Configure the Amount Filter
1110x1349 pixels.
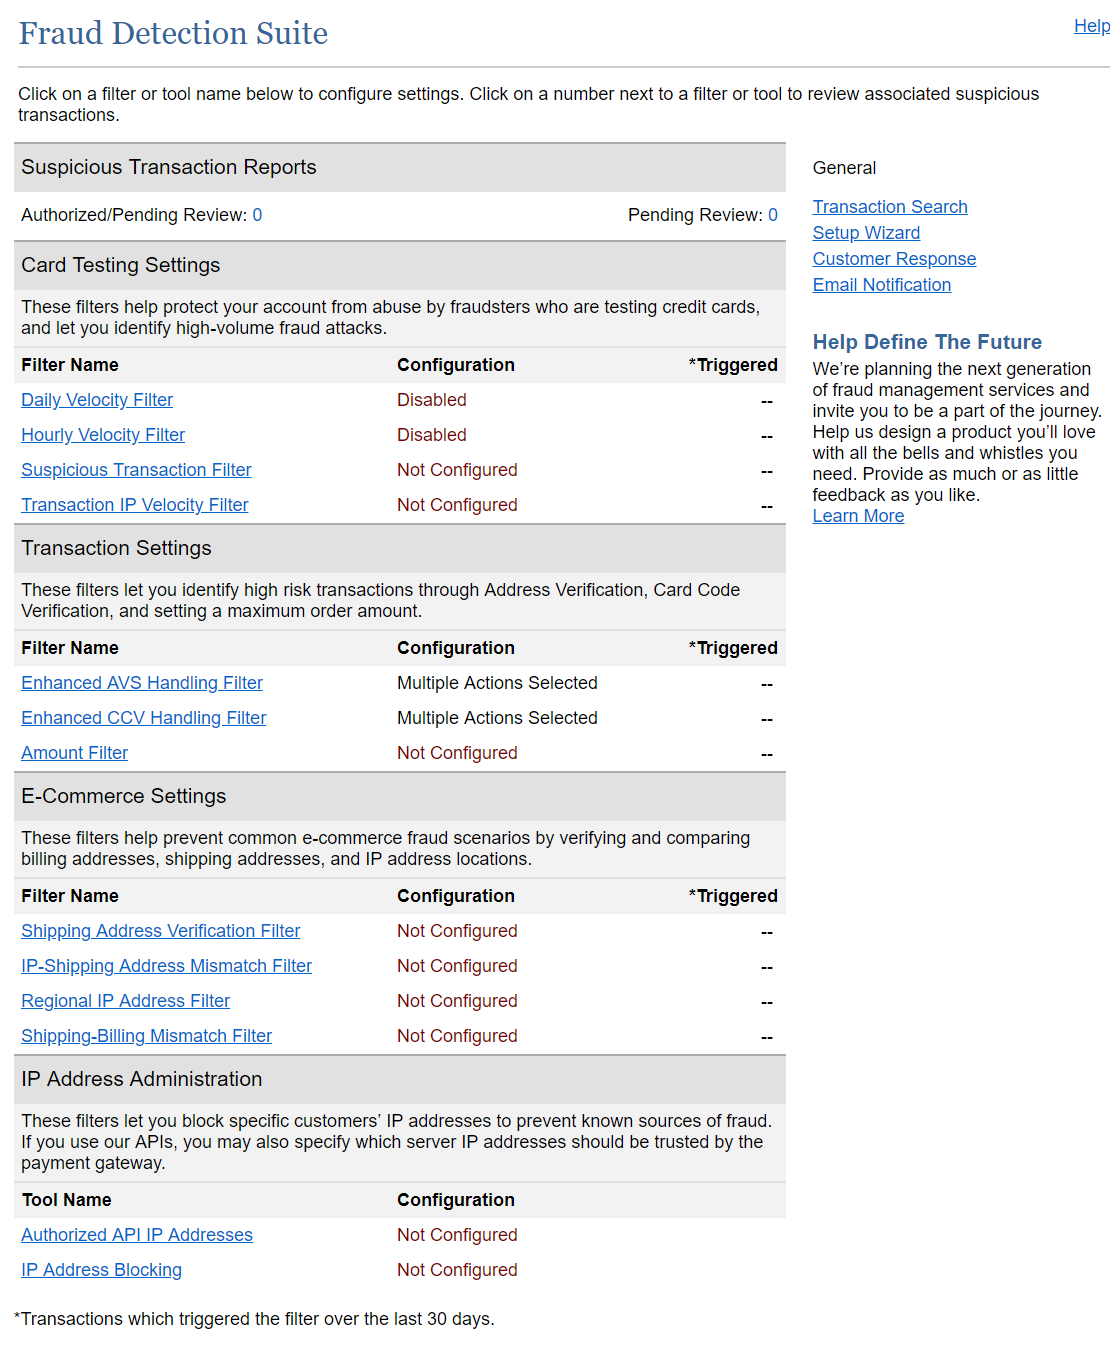75,753
